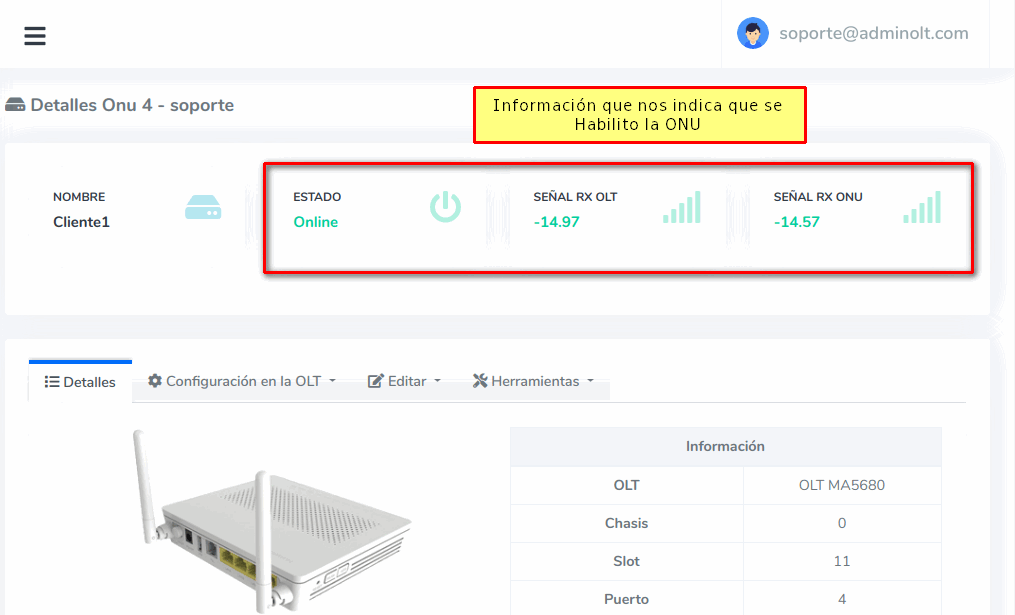This screenshot has height=615, width=1015.
Task: Open the Editar dropdown menu
Action: (x=404, y=381)
